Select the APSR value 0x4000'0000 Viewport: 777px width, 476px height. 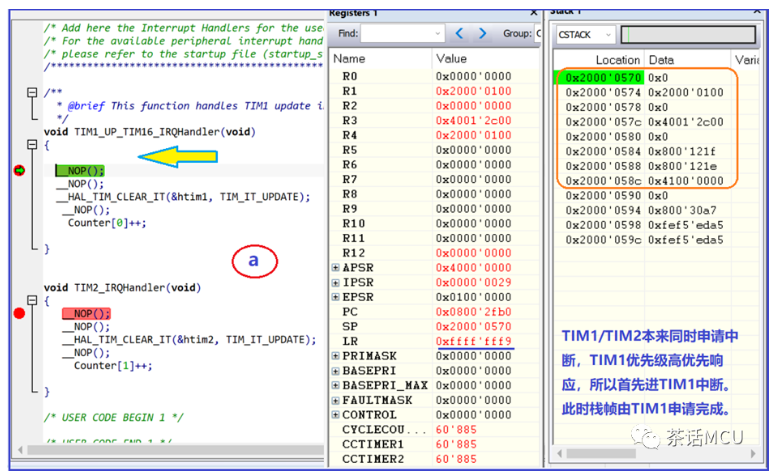pyautogui.click(x=473, y=268)
